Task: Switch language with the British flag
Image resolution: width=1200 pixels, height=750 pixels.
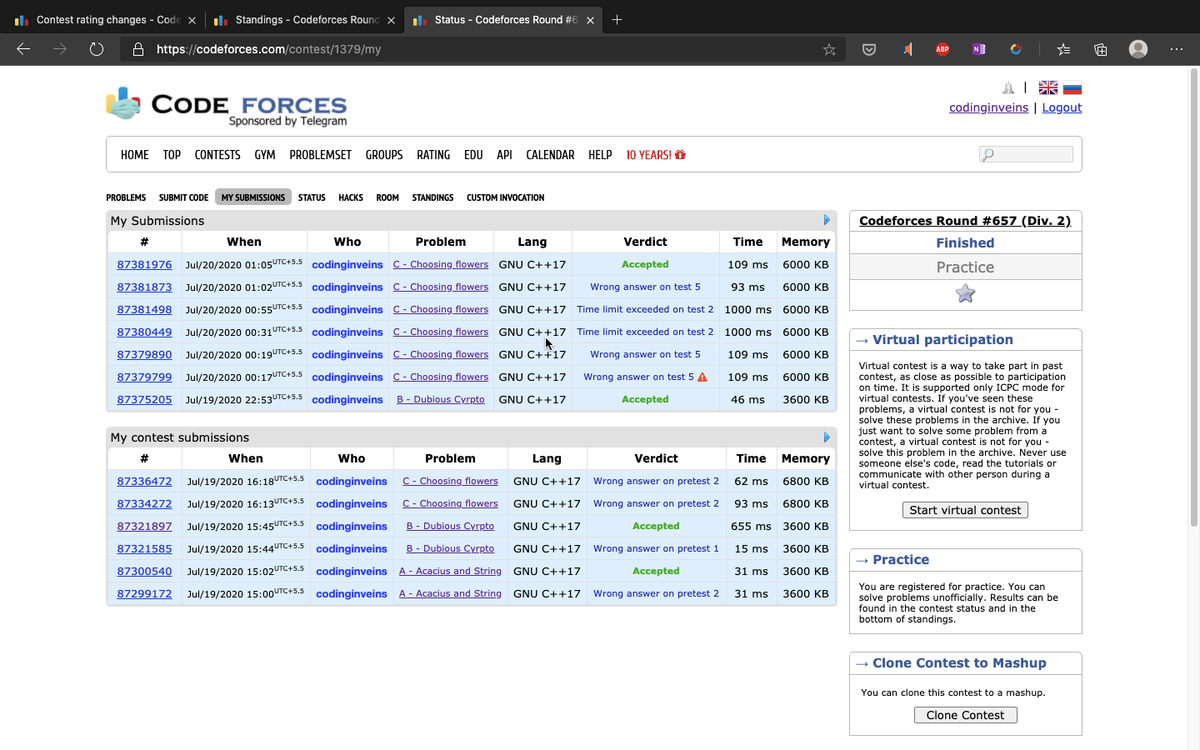Action: pyautogui.click(x=1049, y=88)
